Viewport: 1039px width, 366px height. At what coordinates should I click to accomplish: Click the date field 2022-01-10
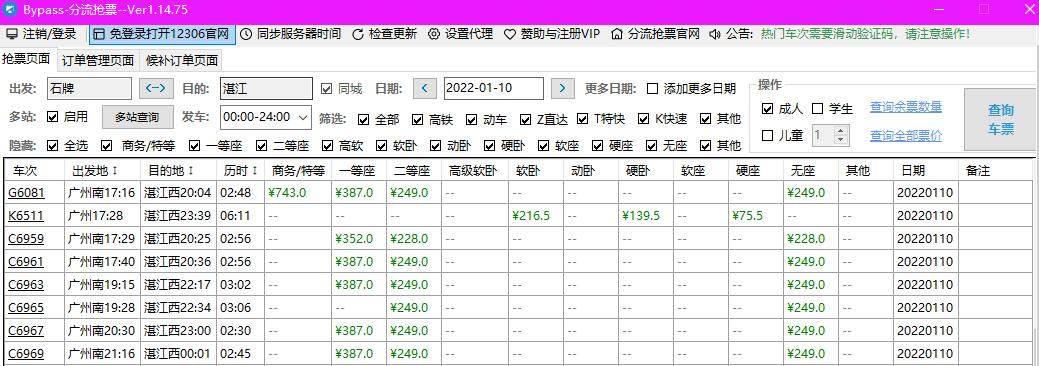click(494, 88)
